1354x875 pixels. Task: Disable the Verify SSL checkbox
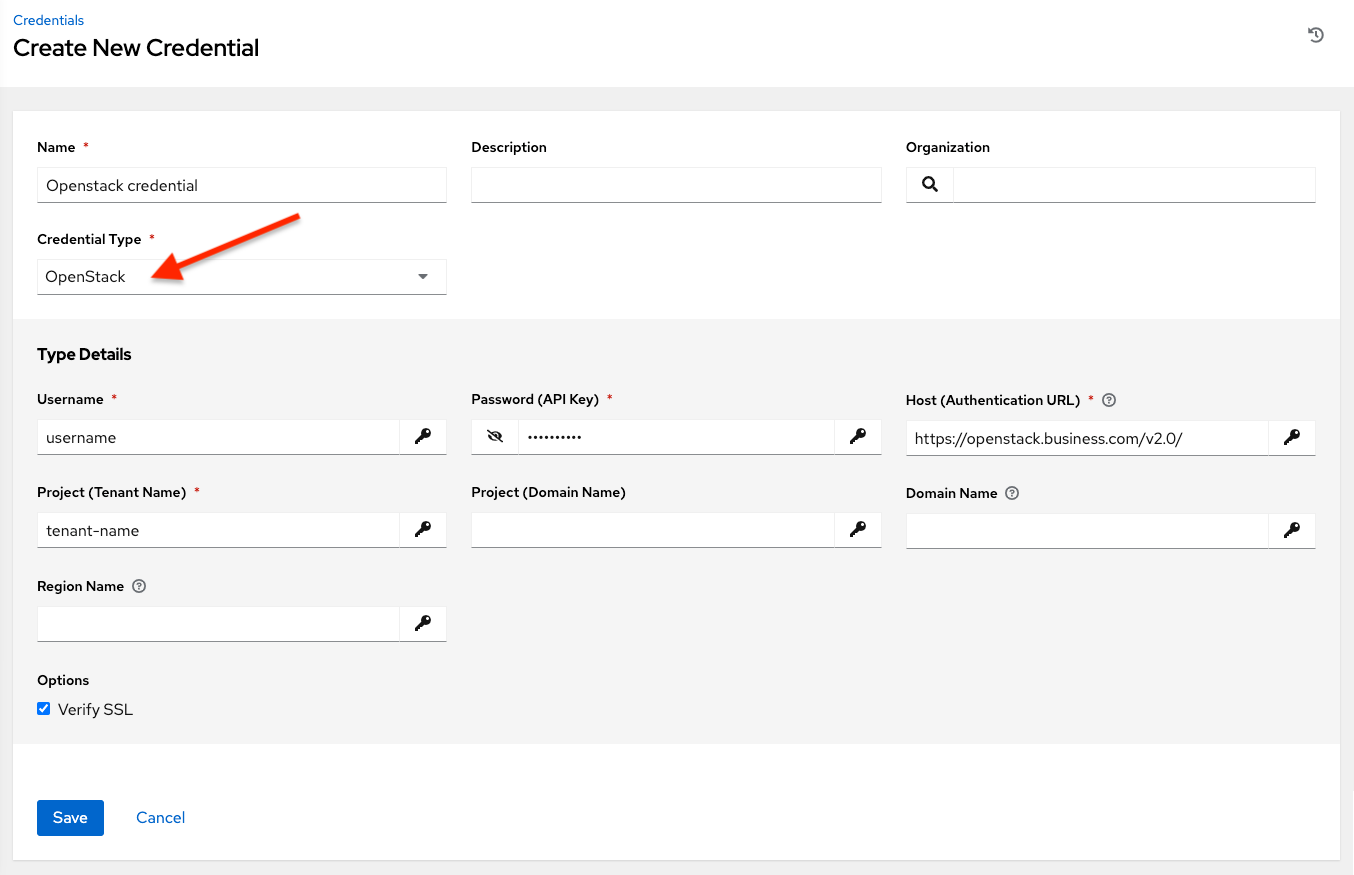point(43,708)
